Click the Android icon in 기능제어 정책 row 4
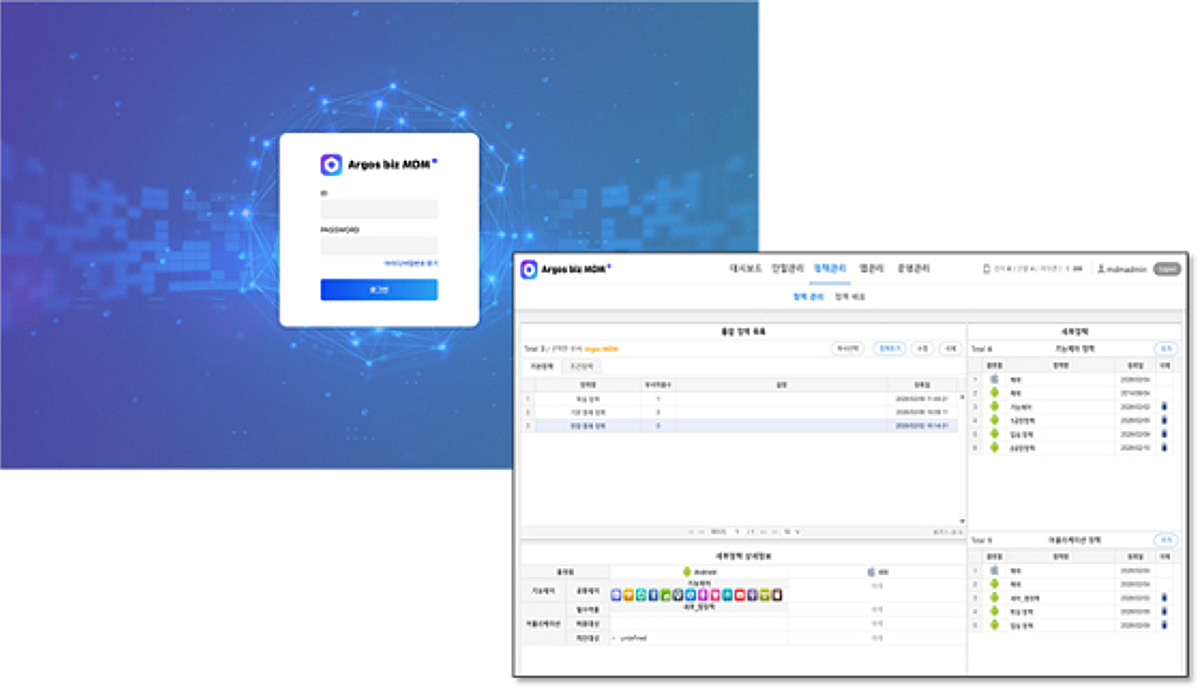Screen dimensions: 1200x695 coord(994,420)
